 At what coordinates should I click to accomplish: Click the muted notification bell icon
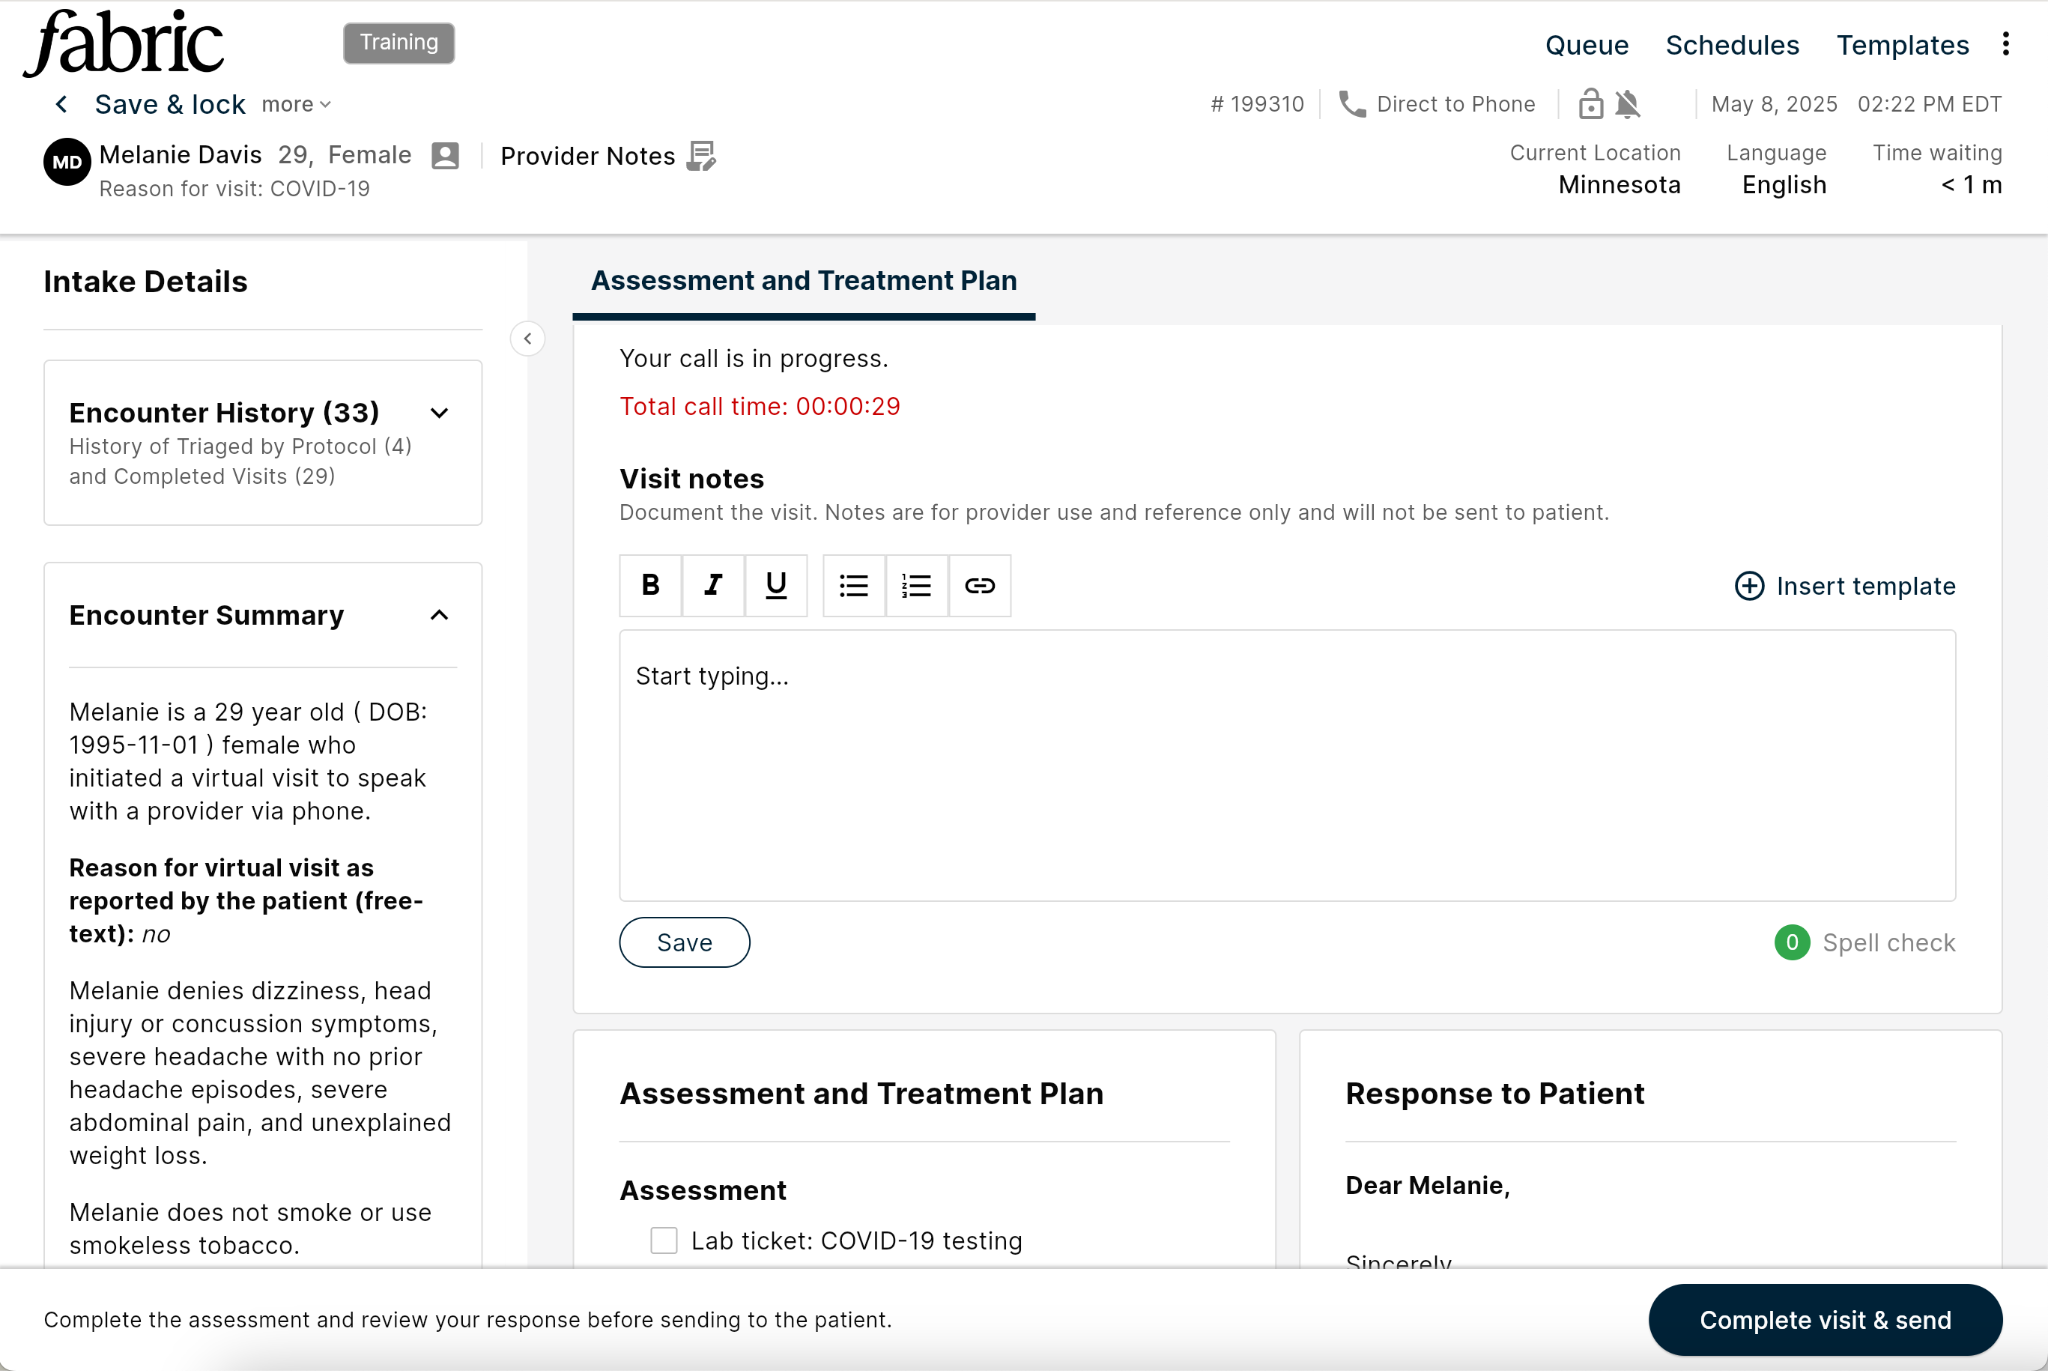[1628, 104]
